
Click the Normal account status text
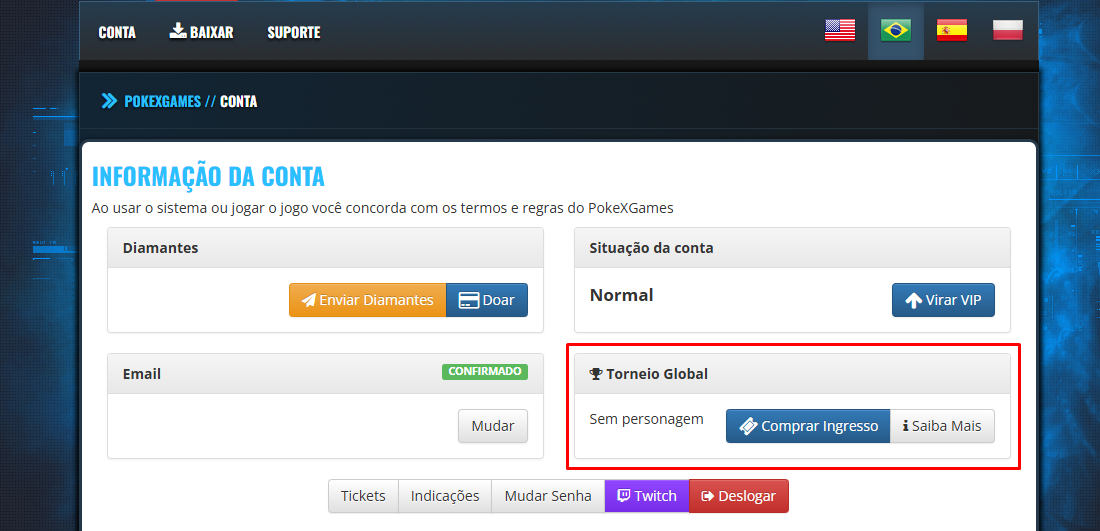click(x=622, y=295)
